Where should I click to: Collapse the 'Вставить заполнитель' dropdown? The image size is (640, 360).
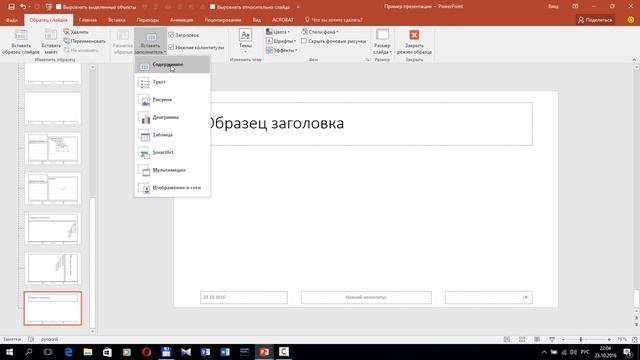point(150,41)
